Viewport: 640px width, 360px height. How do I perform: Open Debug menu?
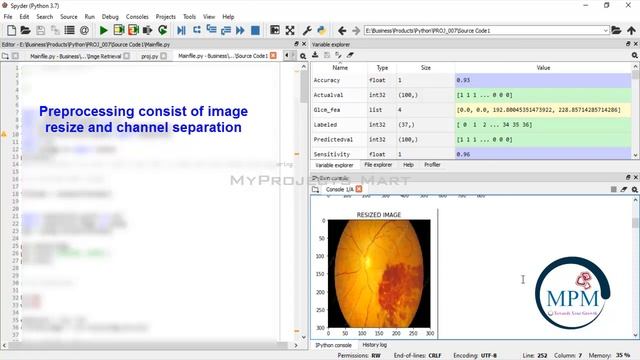pyautogui.click(x=110, y=17)
